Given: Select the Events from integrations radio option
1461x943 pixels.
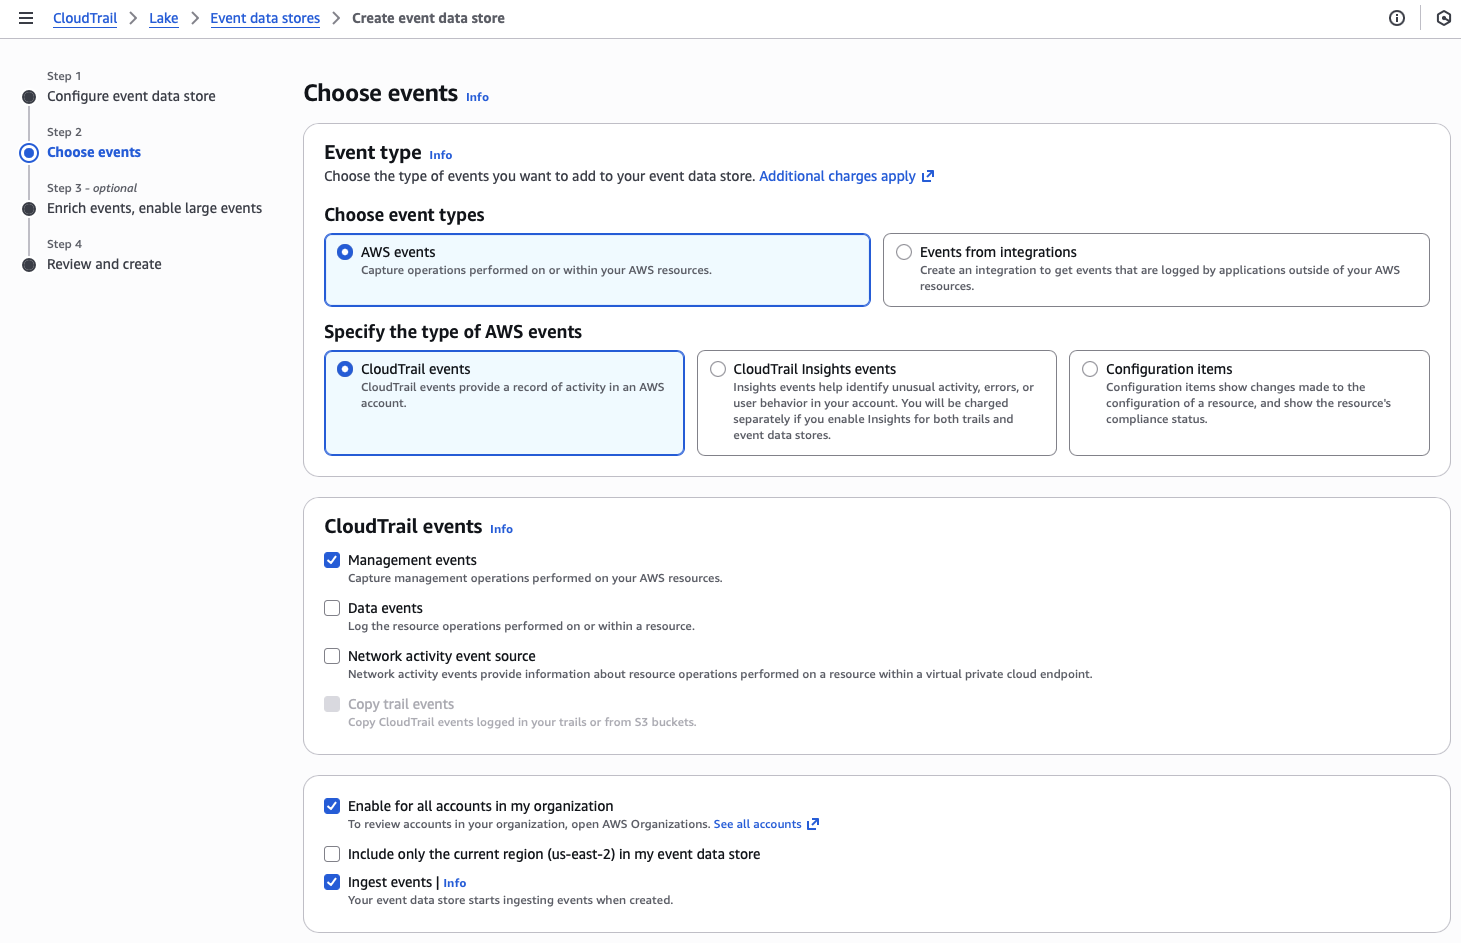Looking at the screenshot, I should [904, 252].
